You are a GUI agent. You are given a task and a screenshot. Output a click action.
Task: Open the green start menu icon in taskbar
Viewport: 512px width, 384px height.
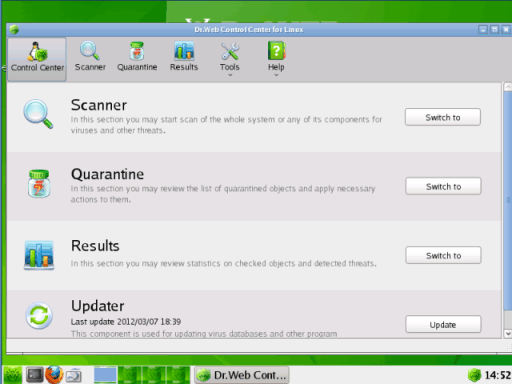pos(13,375)
